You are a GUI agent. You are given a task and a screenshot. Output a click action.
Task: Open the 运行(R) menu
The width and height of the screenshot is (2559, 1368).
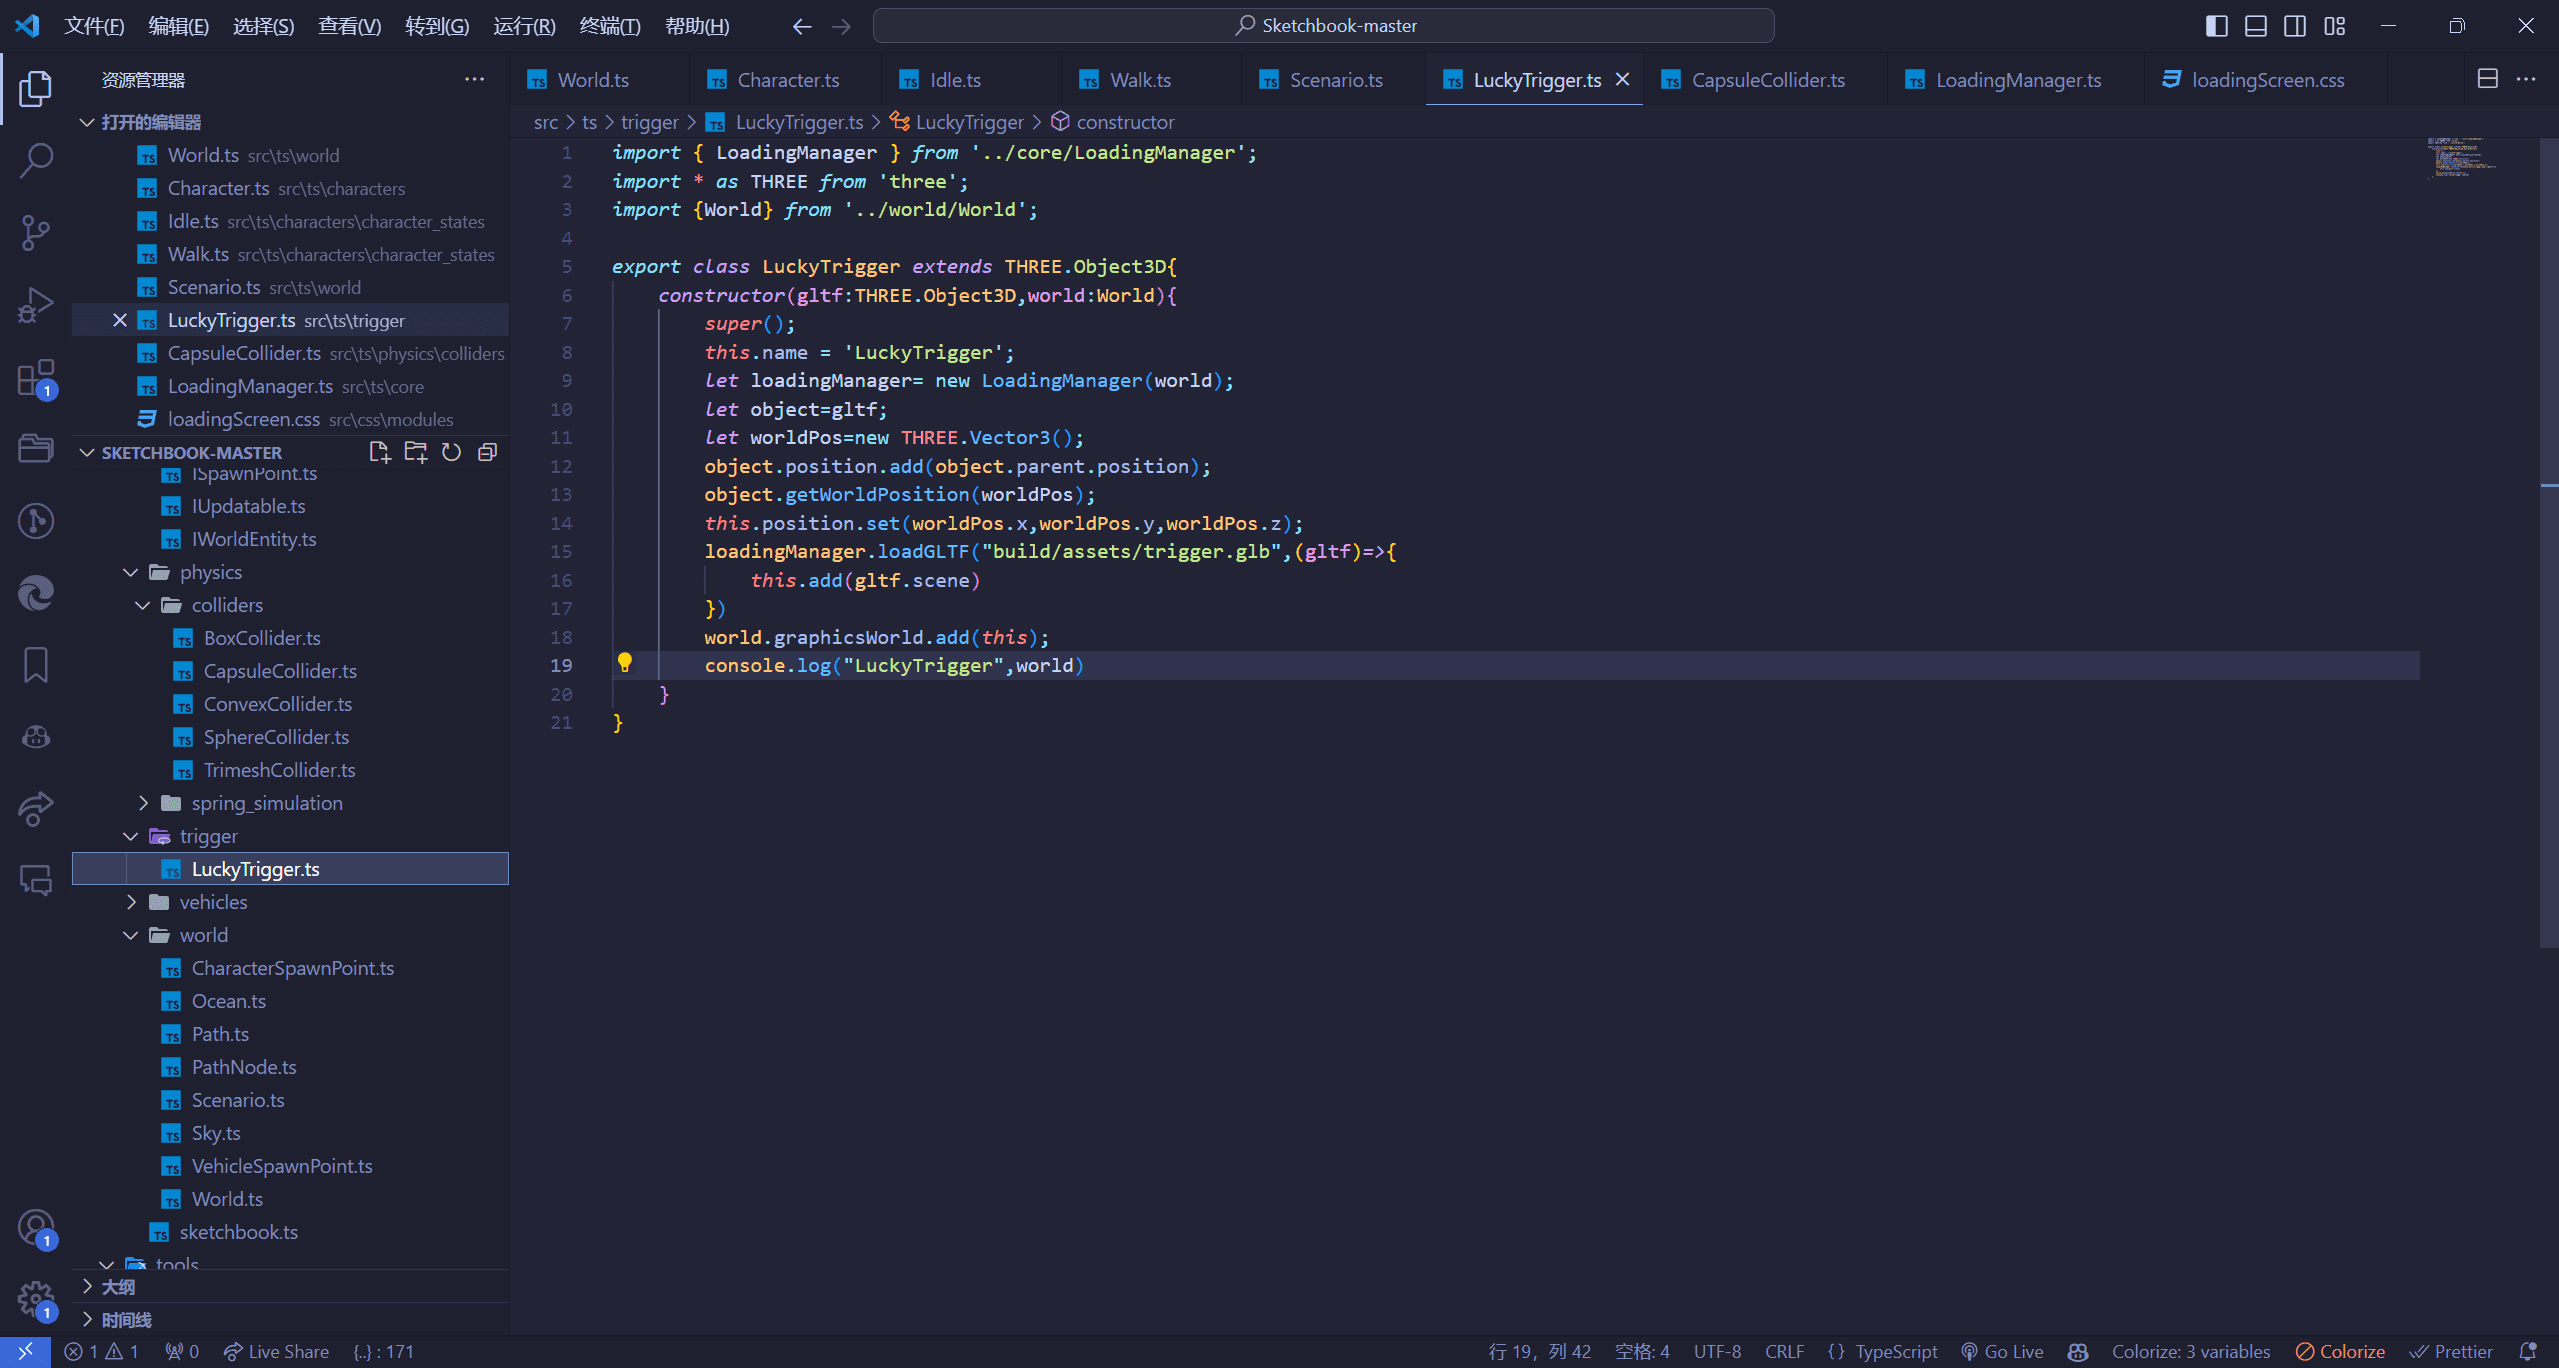coord(524,26)
